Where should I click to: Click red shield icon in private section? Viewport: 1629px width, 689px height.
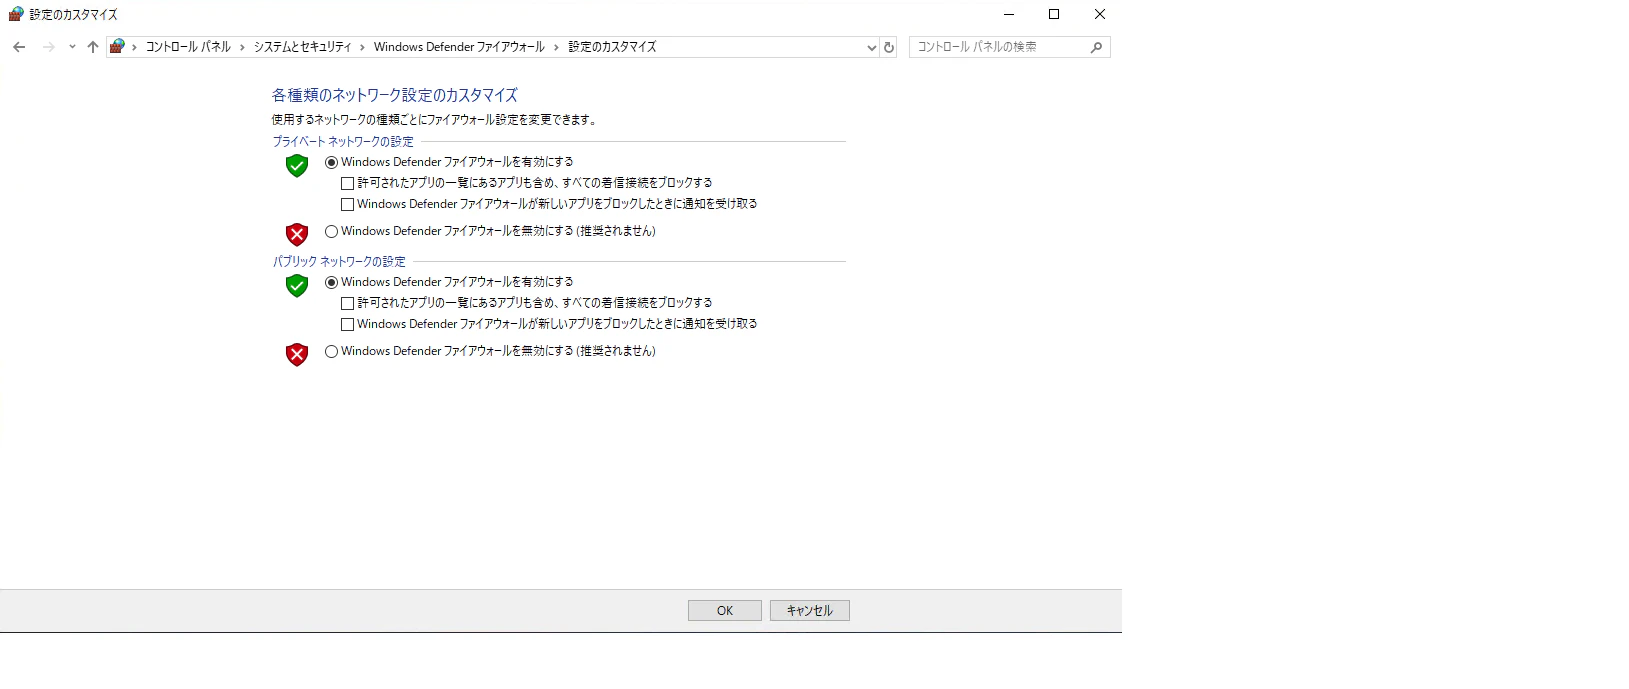tap(297, 235)
